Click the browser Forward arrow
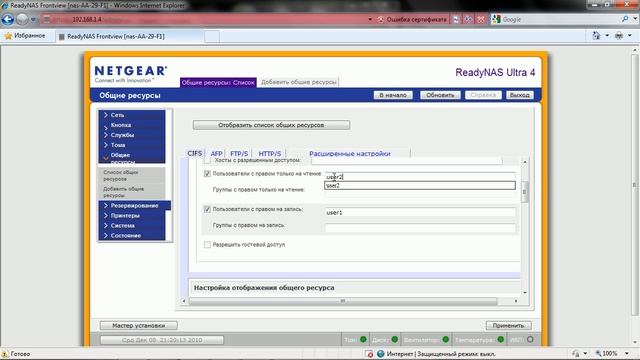The height and width of the screenshot is (360, 640). click(x=22, y=19)
